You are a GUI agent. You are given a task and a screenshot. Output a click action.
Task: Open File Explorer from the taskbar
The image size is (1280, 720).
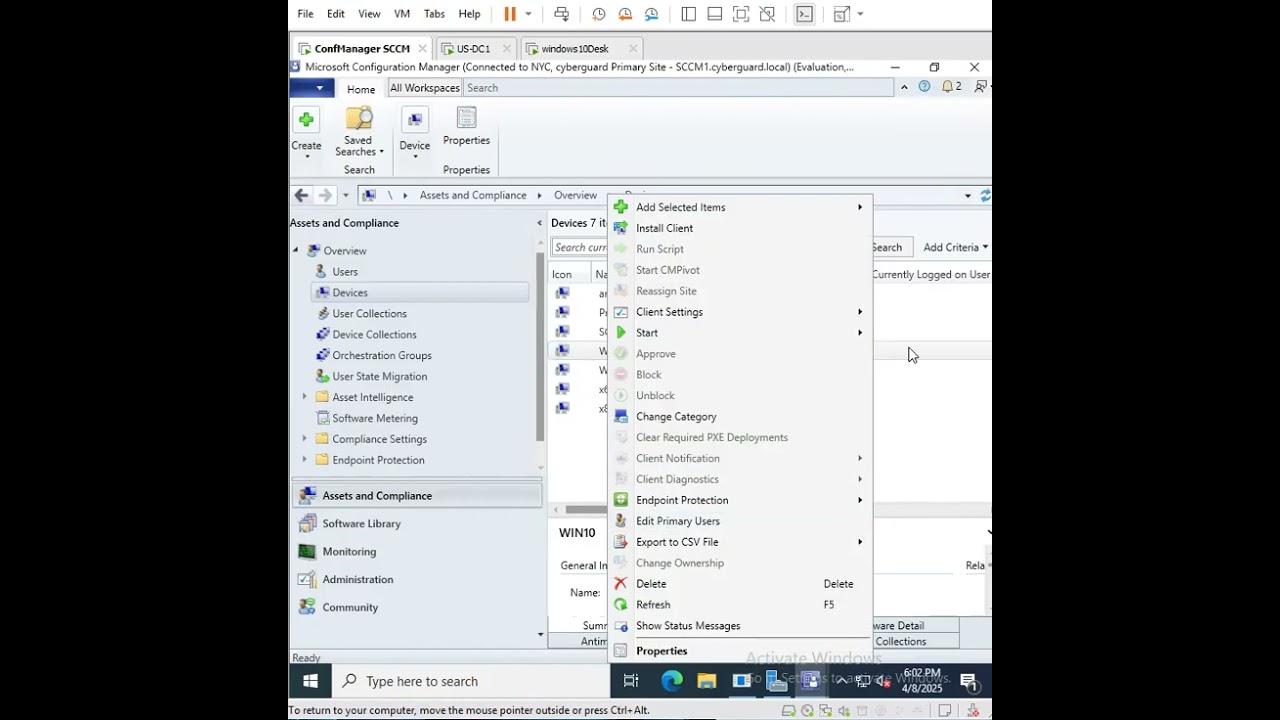[x=707, y=681]
